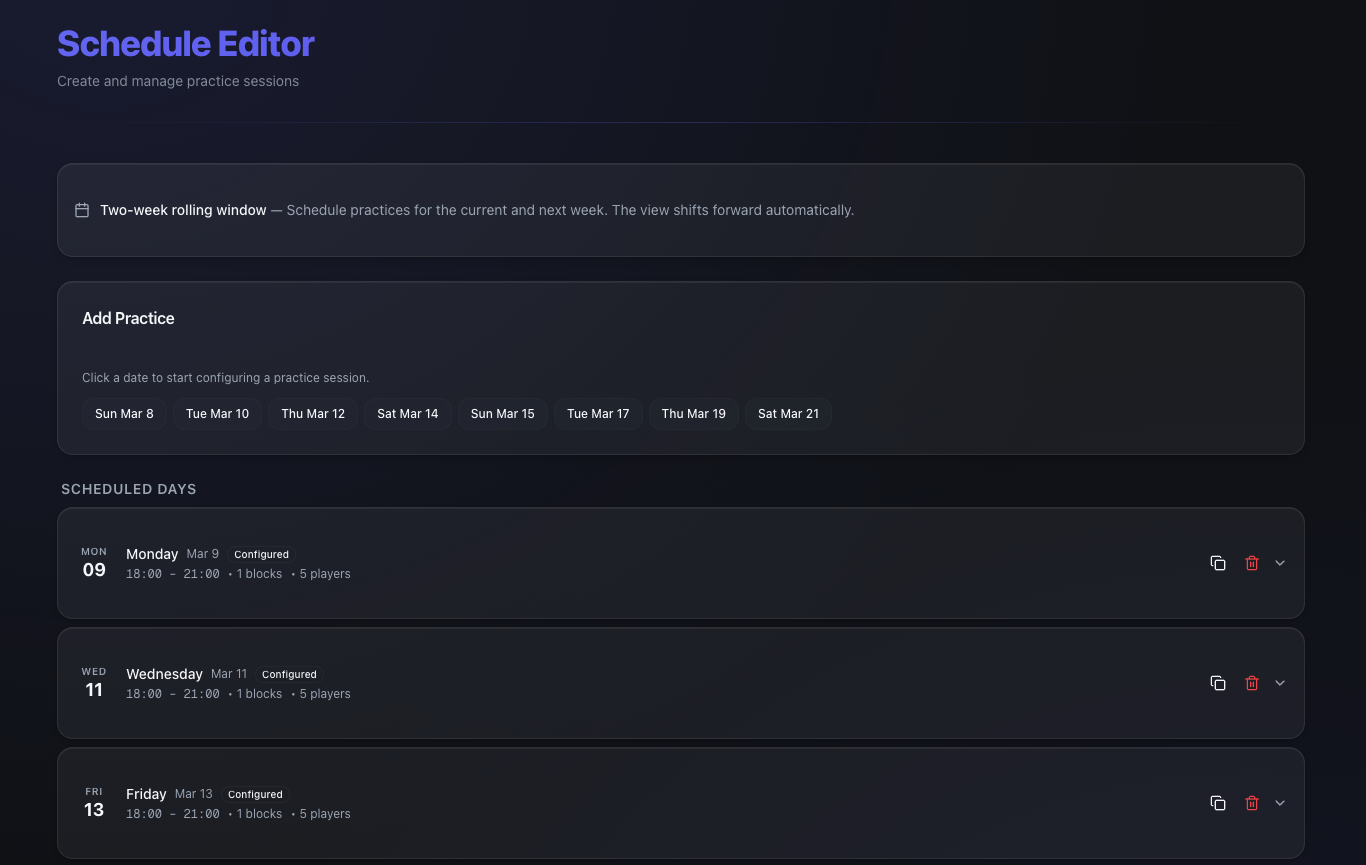Expand the Monday practice details

coord(1281,563)
